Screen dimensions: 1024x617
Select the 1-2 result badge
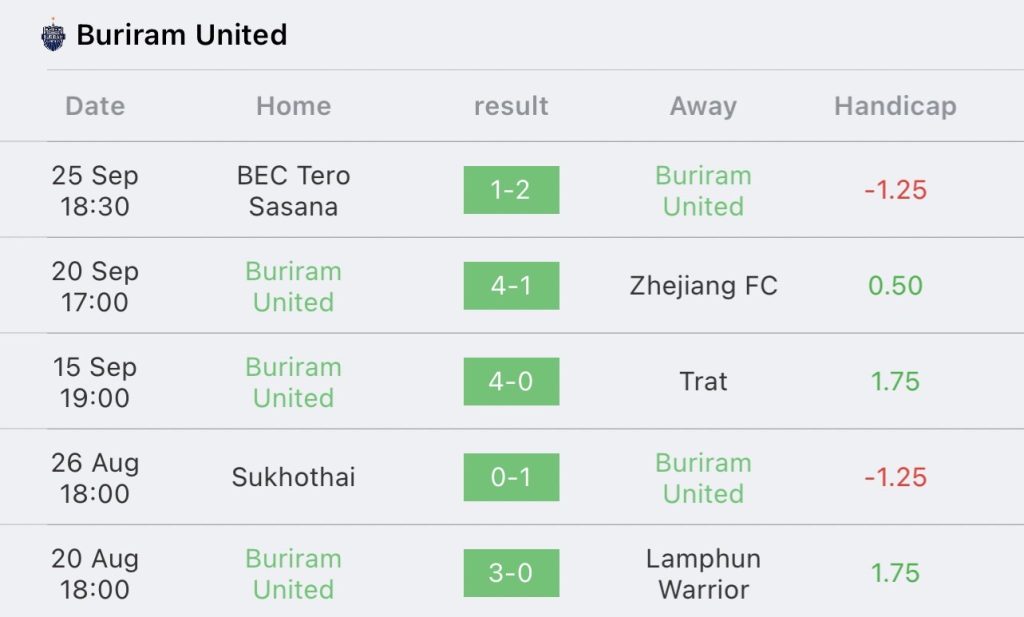[x=511, y=190]
